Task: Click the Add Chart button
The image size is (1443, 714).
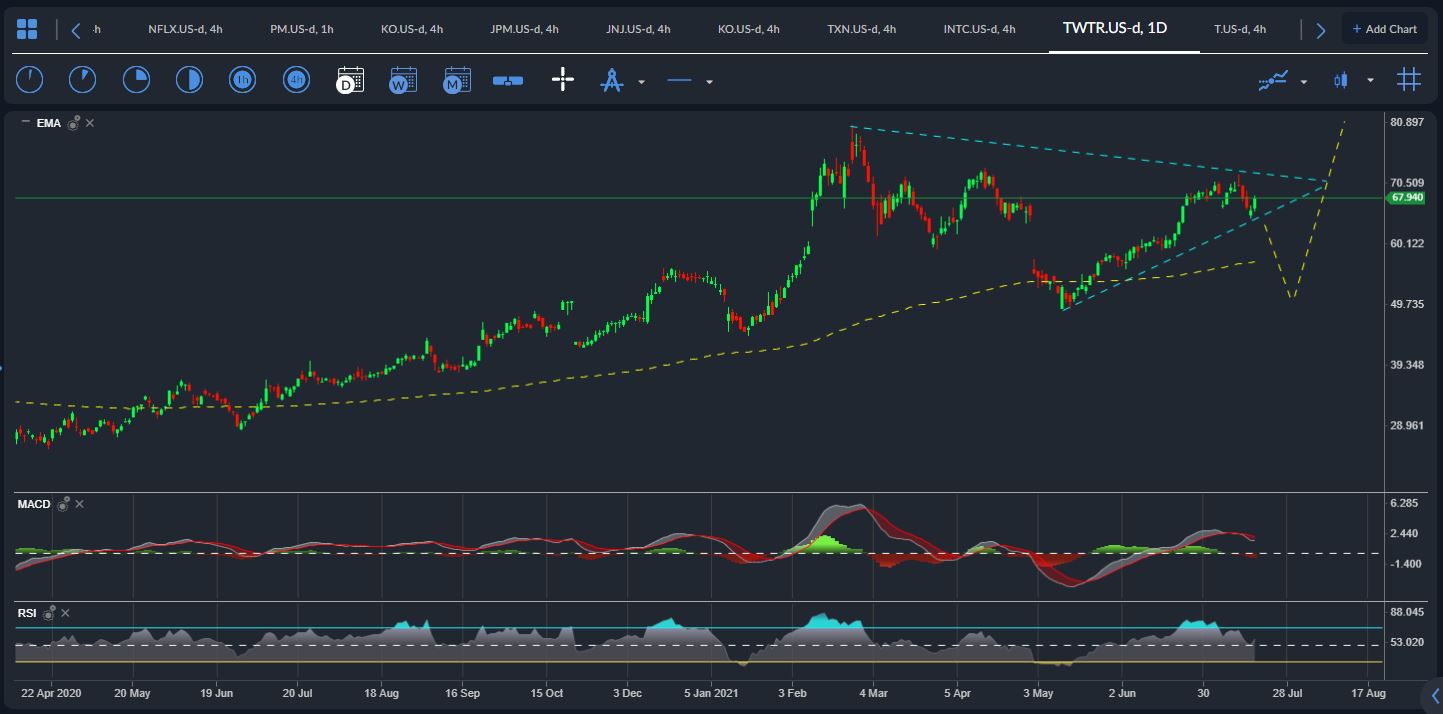Action: tap(1384, 29)
